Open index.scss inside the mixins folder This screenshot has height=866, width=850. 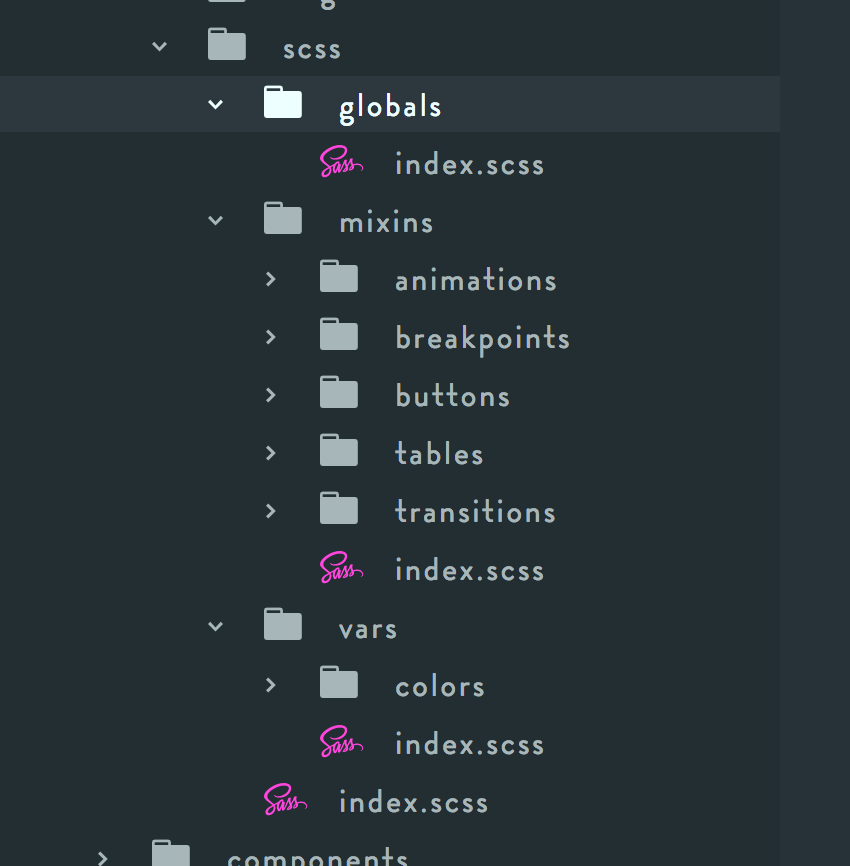(469, 570)
